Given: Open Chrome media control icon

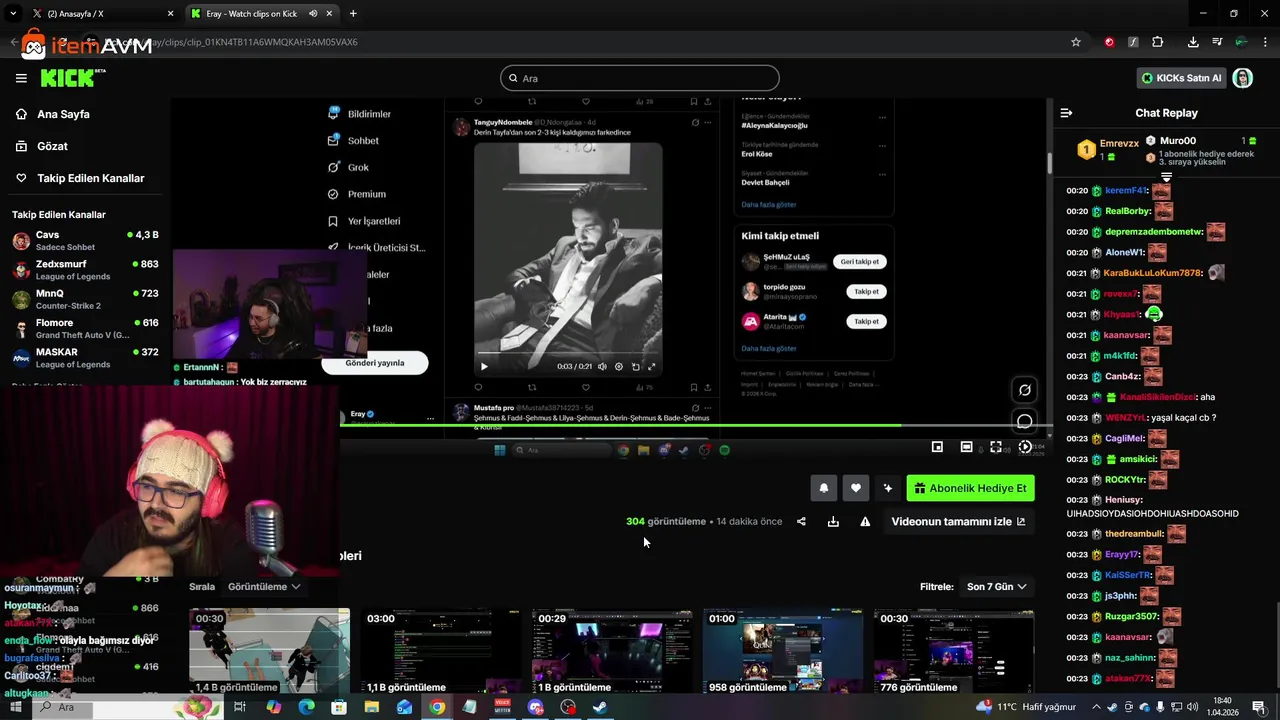Looking at the screenshot, I should tap(1217, 42).
